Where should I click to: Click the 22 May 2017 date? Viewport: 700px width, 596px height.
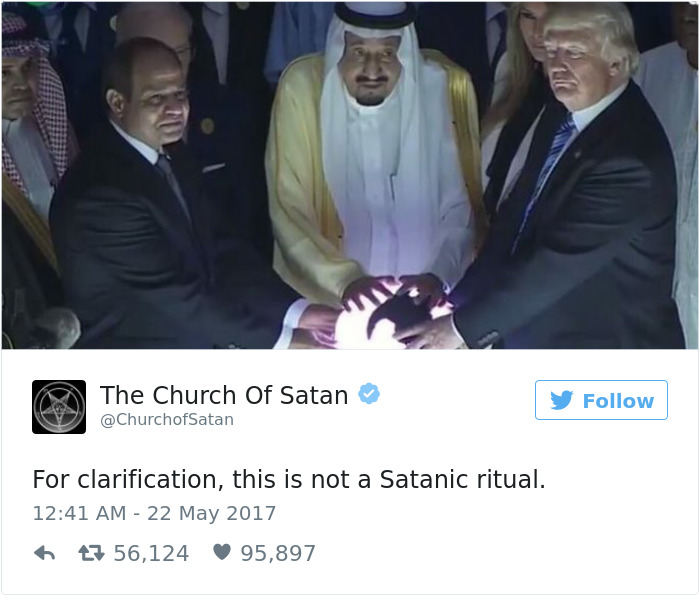(x=212, y=513)
